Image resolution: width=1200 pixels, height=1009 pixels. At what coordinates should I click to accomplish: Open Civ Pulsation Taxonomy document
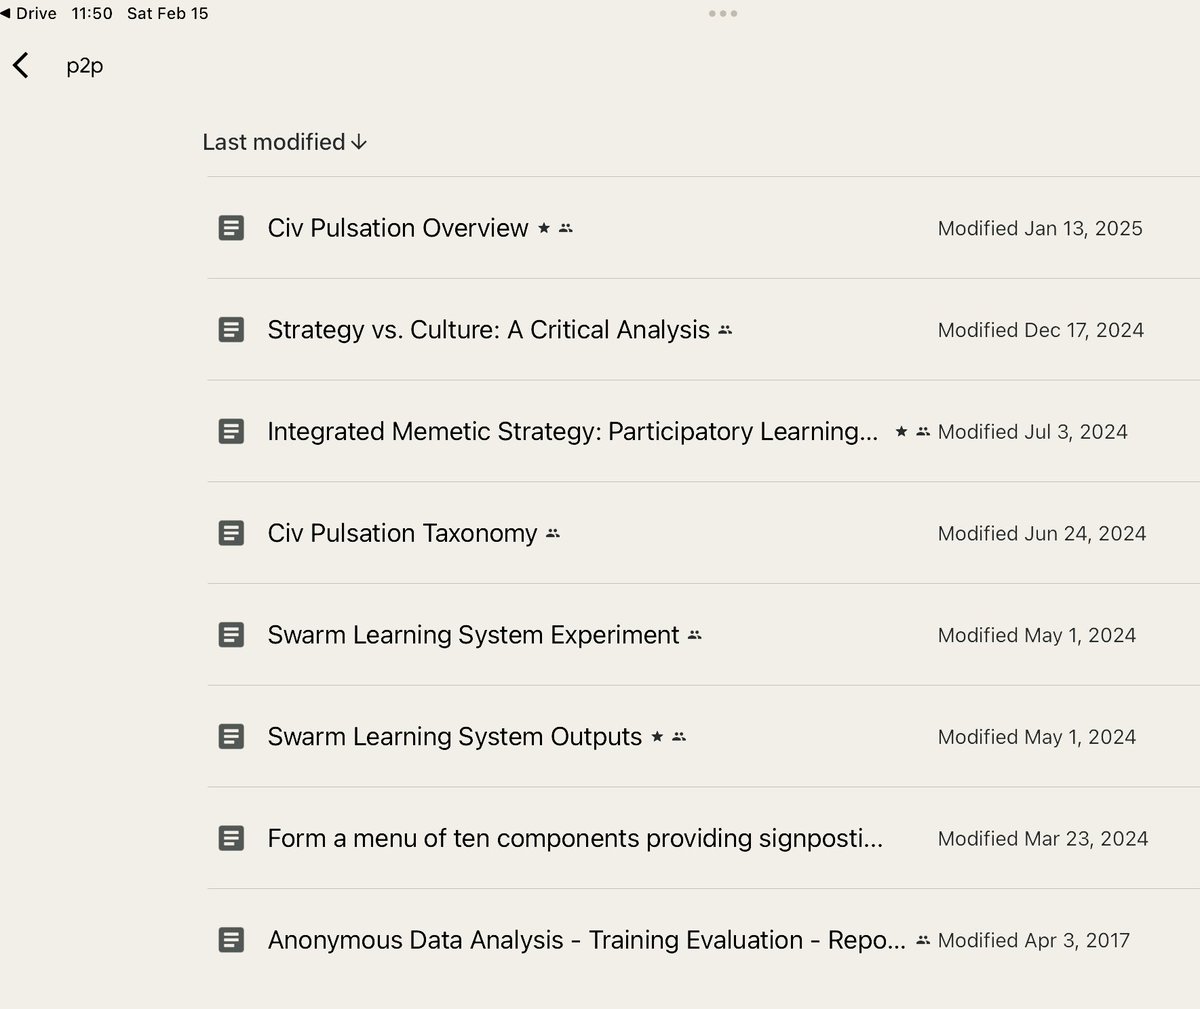tap(403, 533)
